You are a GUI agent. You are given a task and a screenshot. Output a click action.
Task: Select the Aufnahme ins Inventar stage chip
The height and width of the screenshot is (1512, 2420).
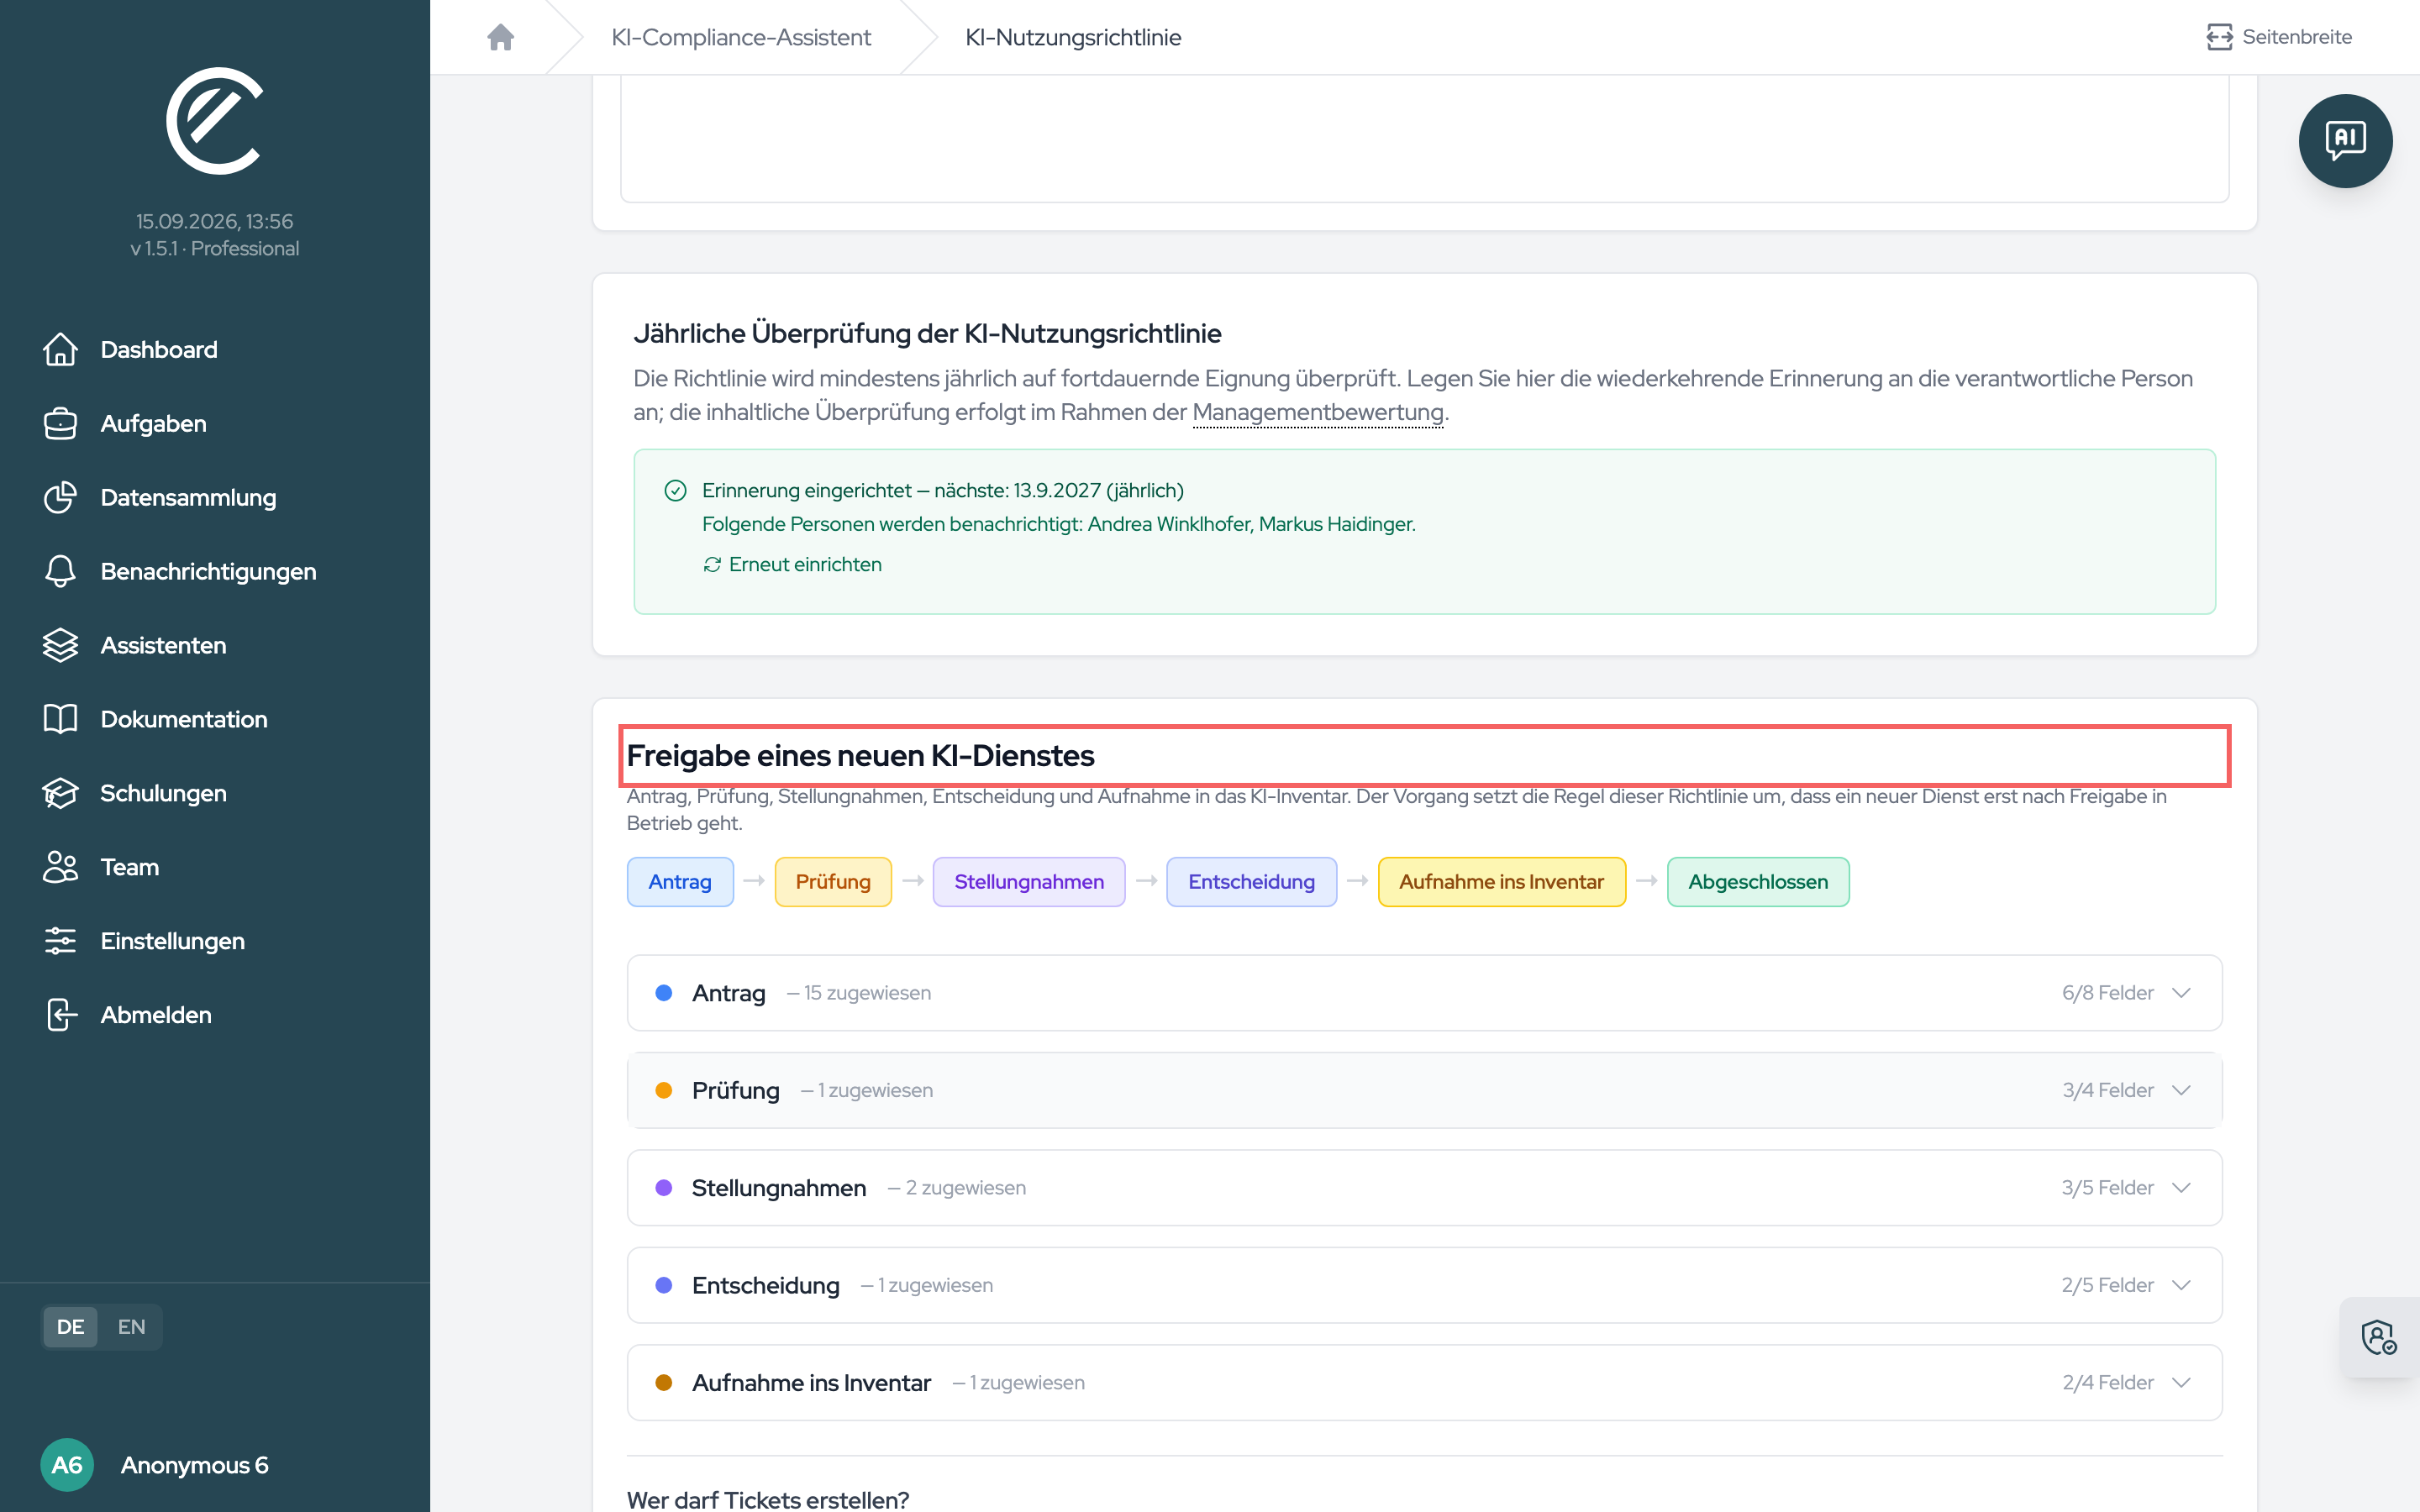1501,882
